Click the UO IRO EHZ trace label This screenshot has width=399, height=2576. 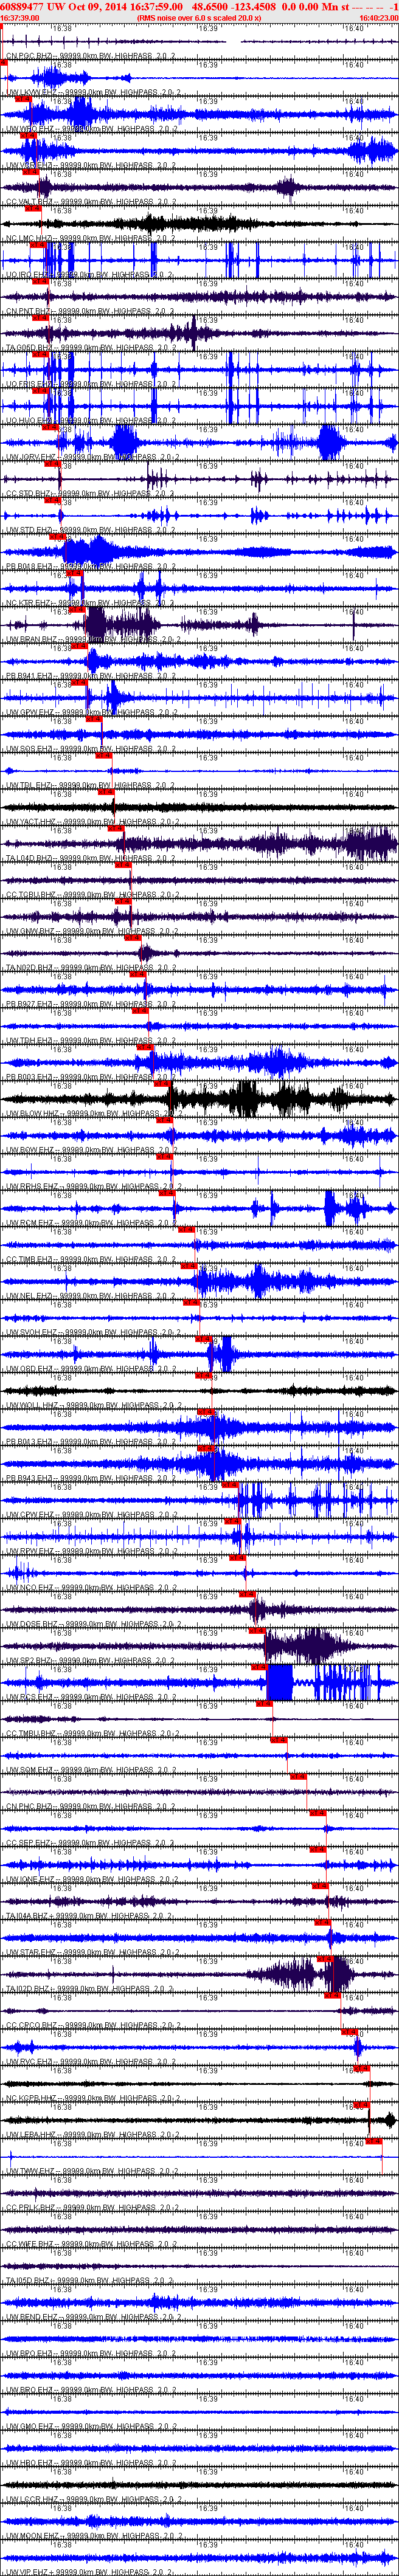tap(91, 275)
